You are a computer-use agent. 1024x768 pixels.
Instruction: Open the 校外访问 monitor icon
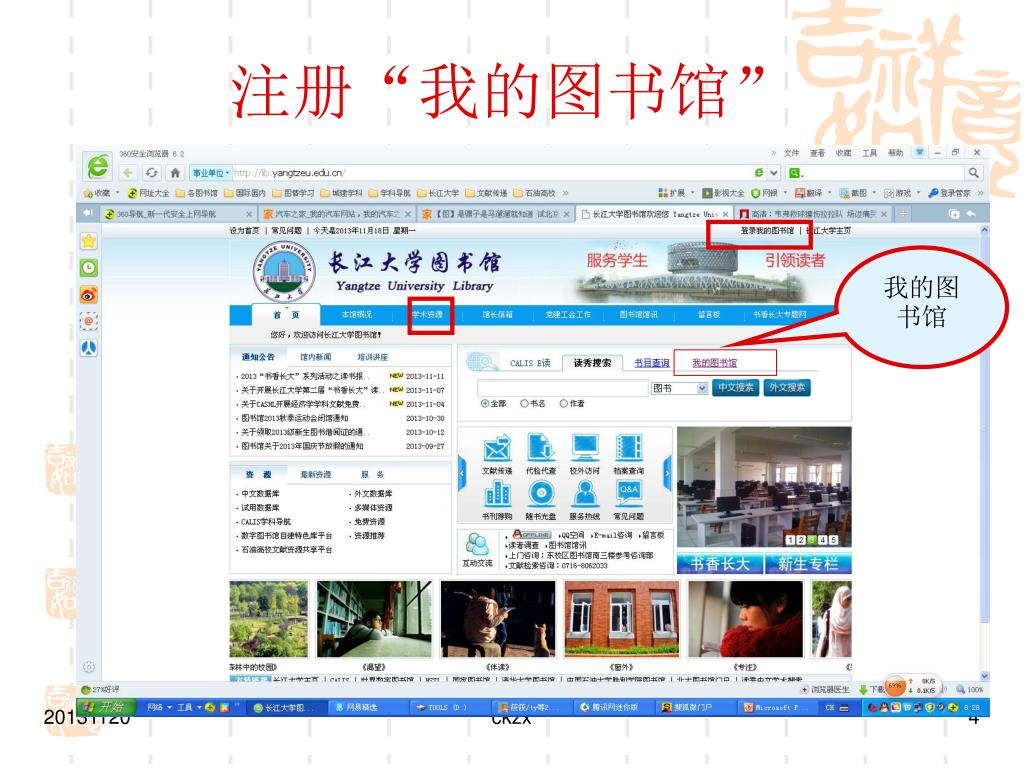585,448
